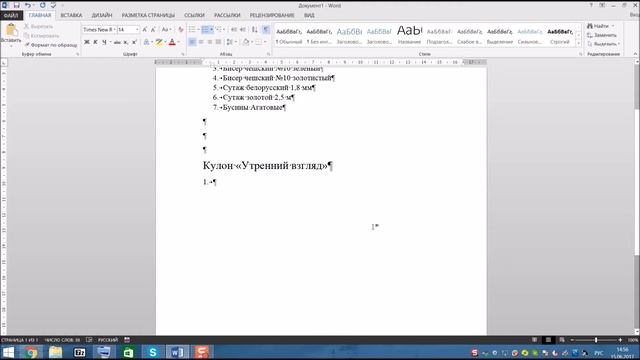Select justify alignment
Viewport: 640px width, 360px height.
[x=218, y=42]
